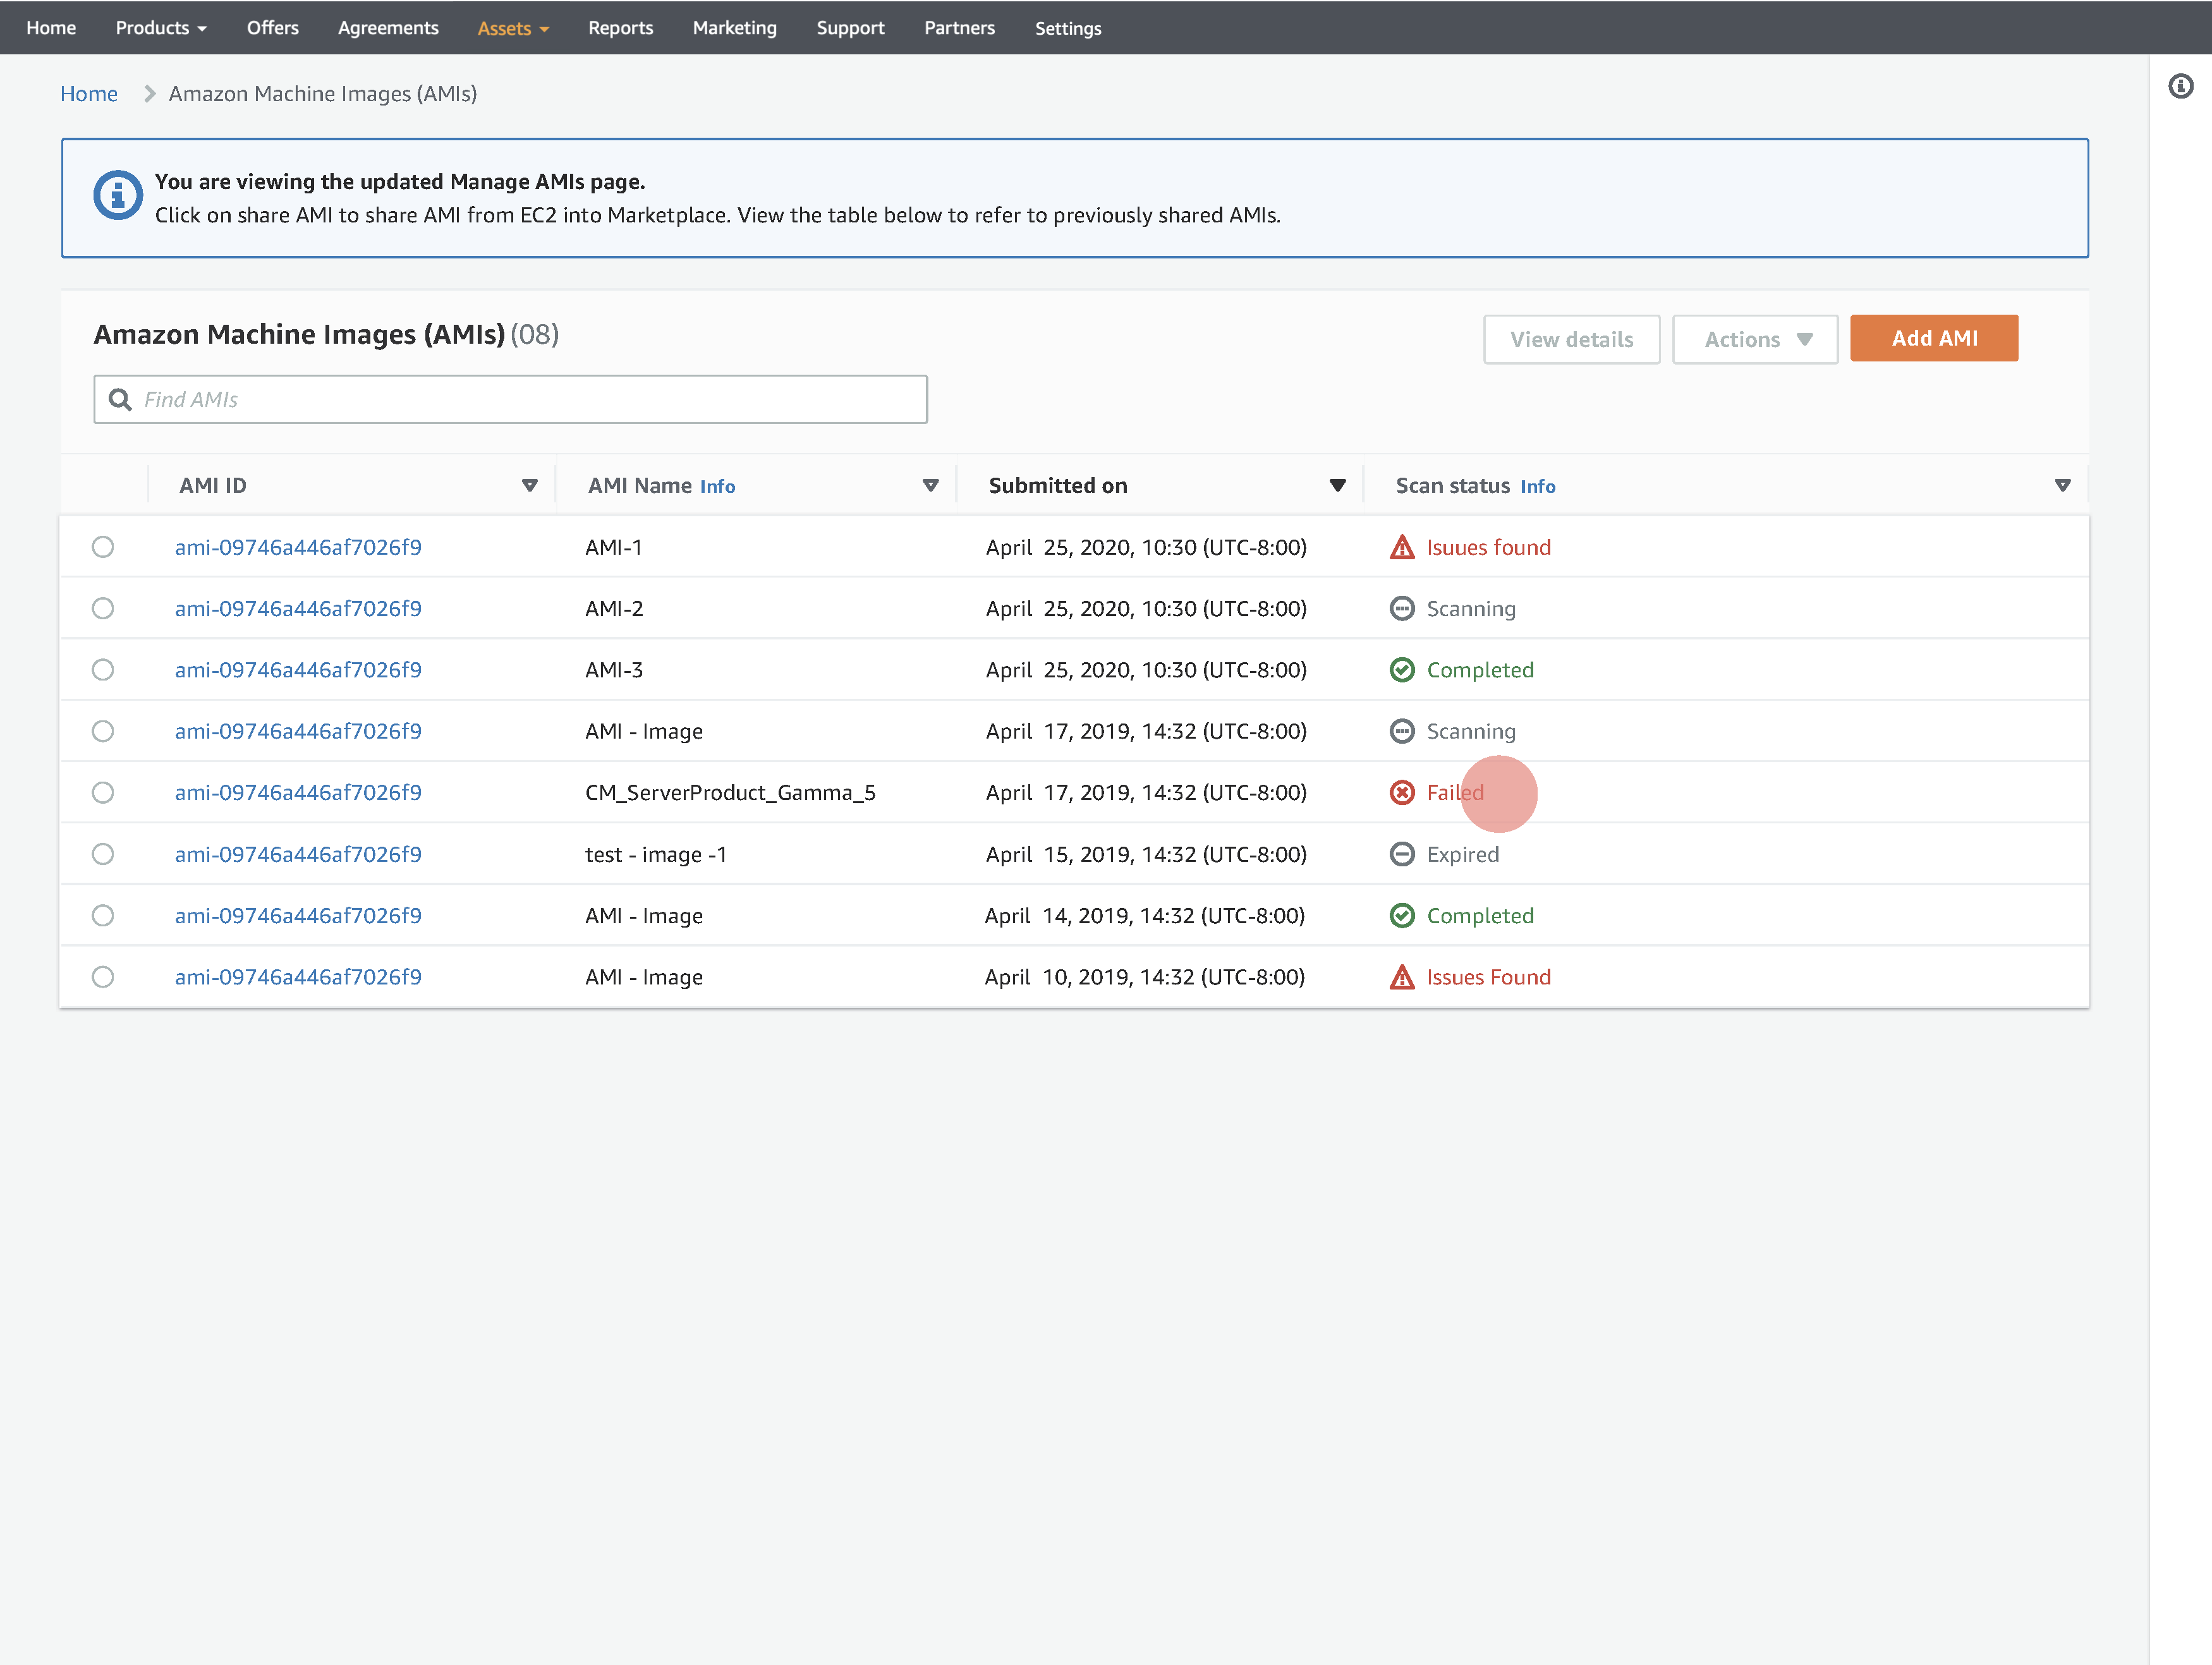Click the Add AMI button
The width and height of the screenshot is (2212, 1665).
(1933, 339)
